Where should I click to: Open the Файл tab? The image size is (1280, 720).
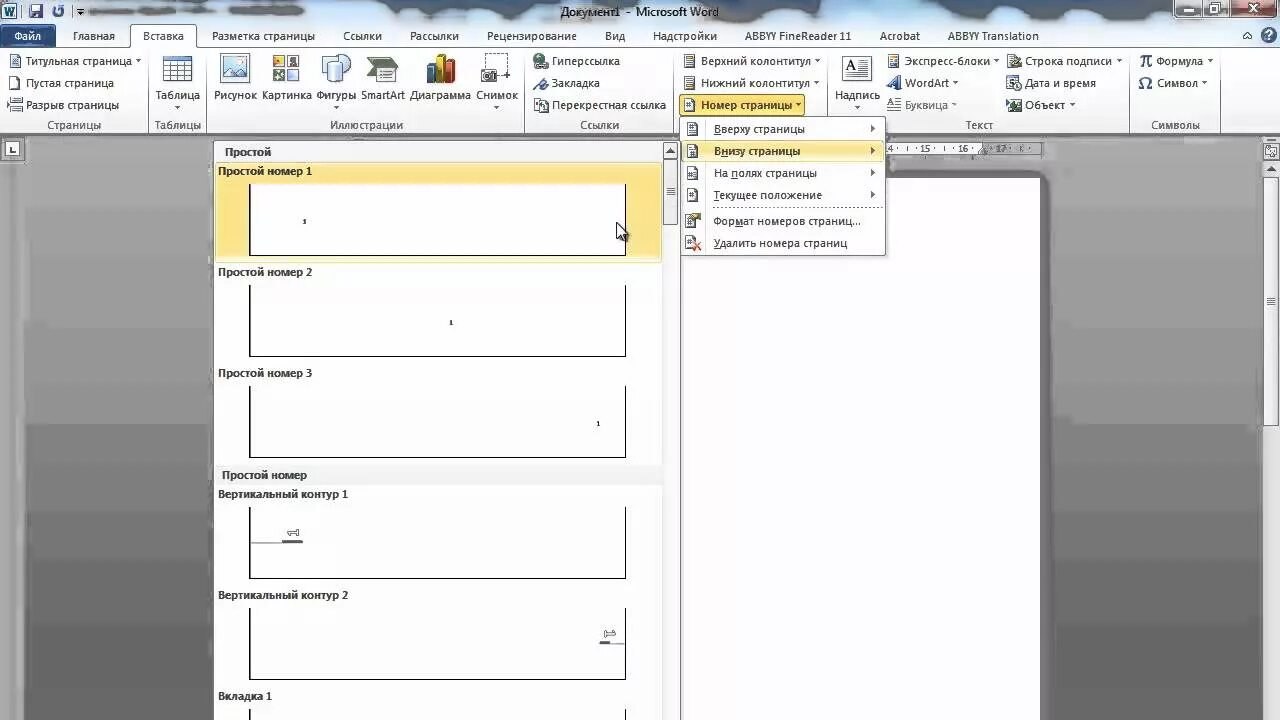coord(28,36)
